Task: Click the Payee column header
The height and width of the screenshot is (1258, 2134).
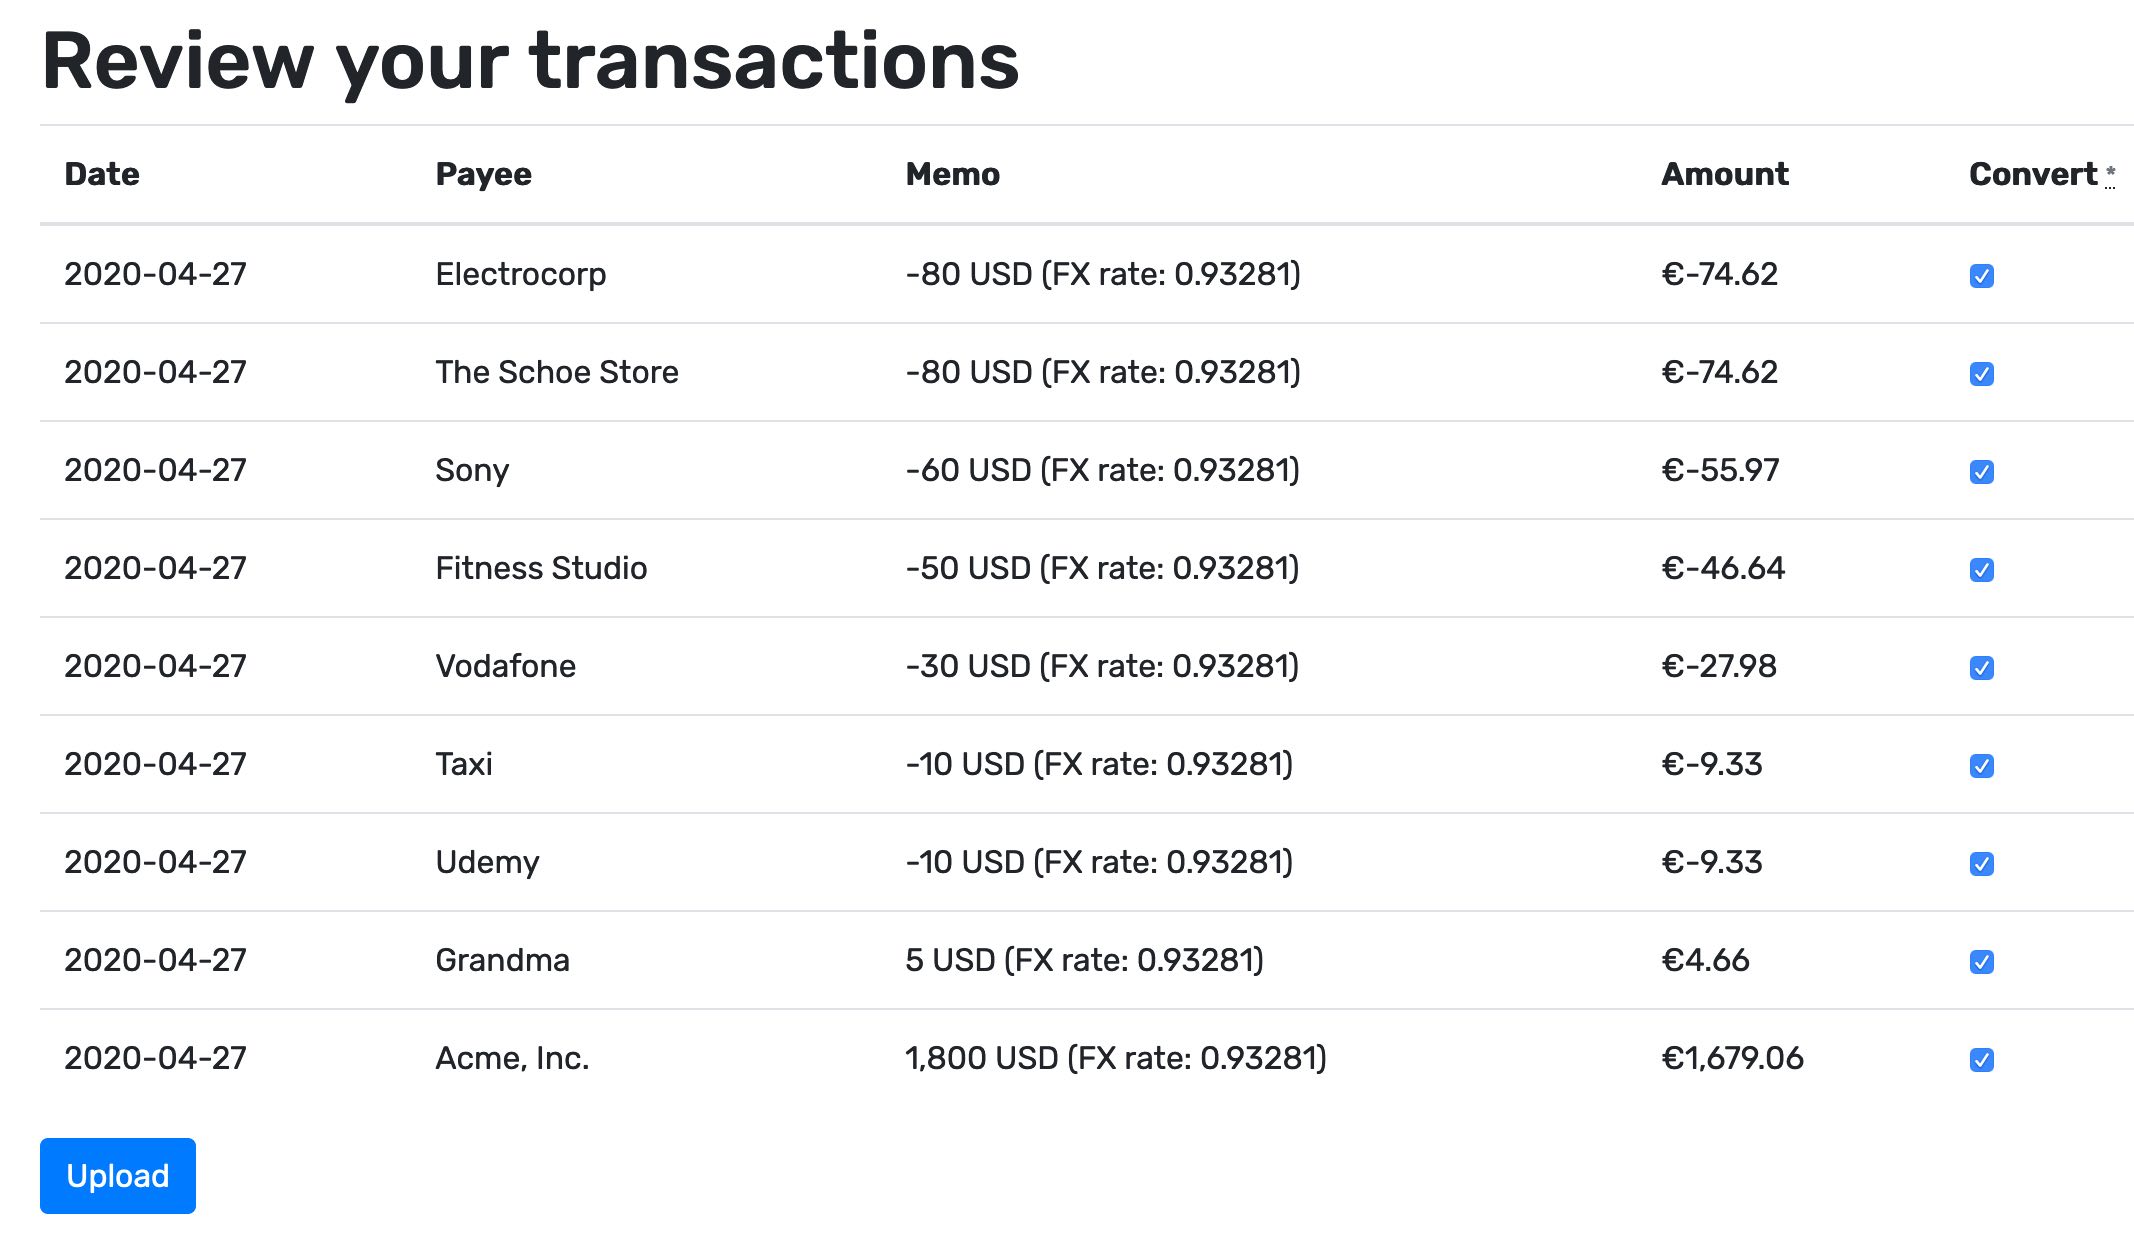Action: [484, 174]
